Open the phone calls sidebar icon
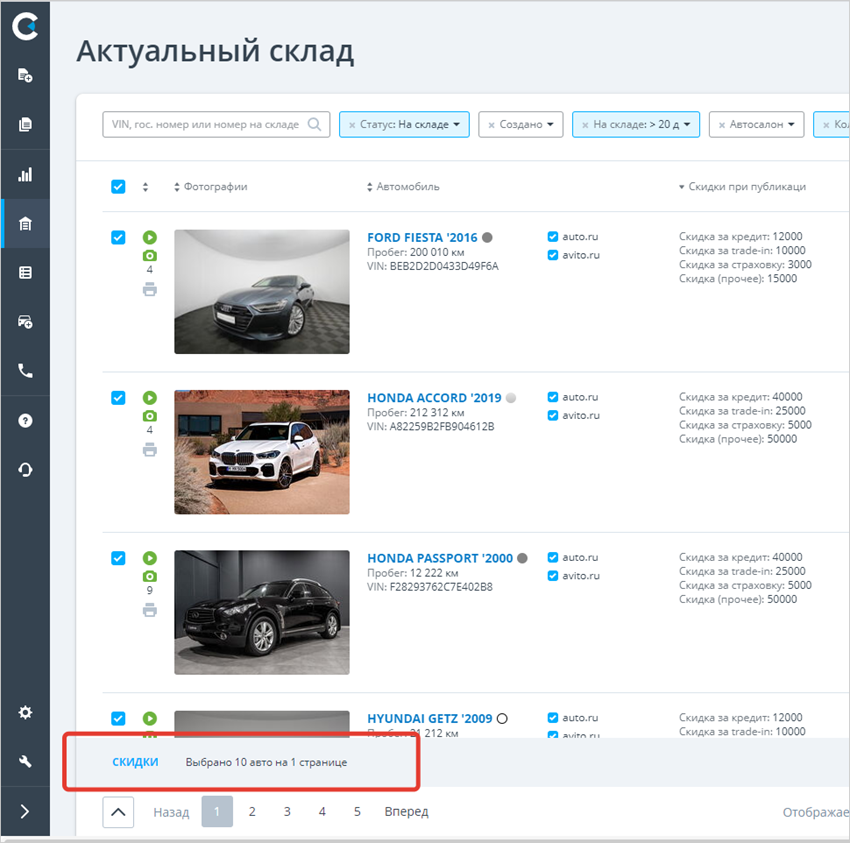Screen dimensions: 850x843 pos(25,371)
